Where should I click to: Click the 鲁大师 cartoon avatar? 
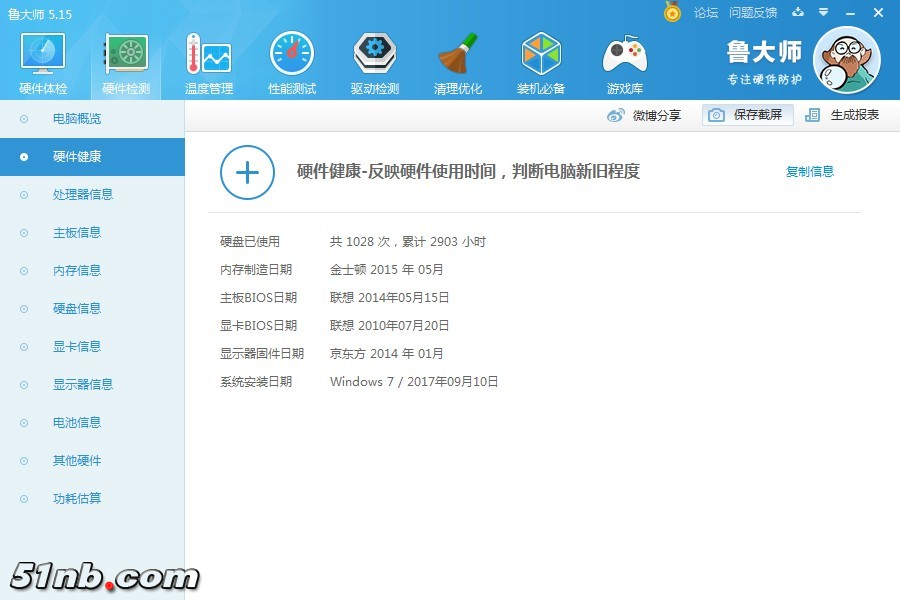point(846,60)
